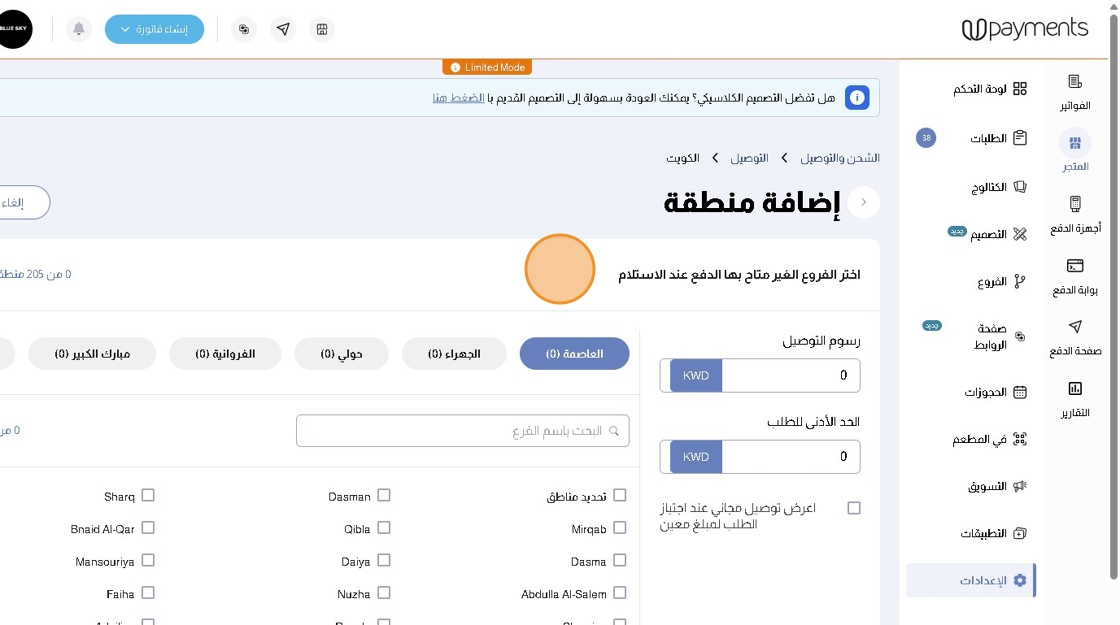The height and width of the screenshot is (625, 1120).
Task: Click the 38 orders count badge
Action: tap(926, 138)
